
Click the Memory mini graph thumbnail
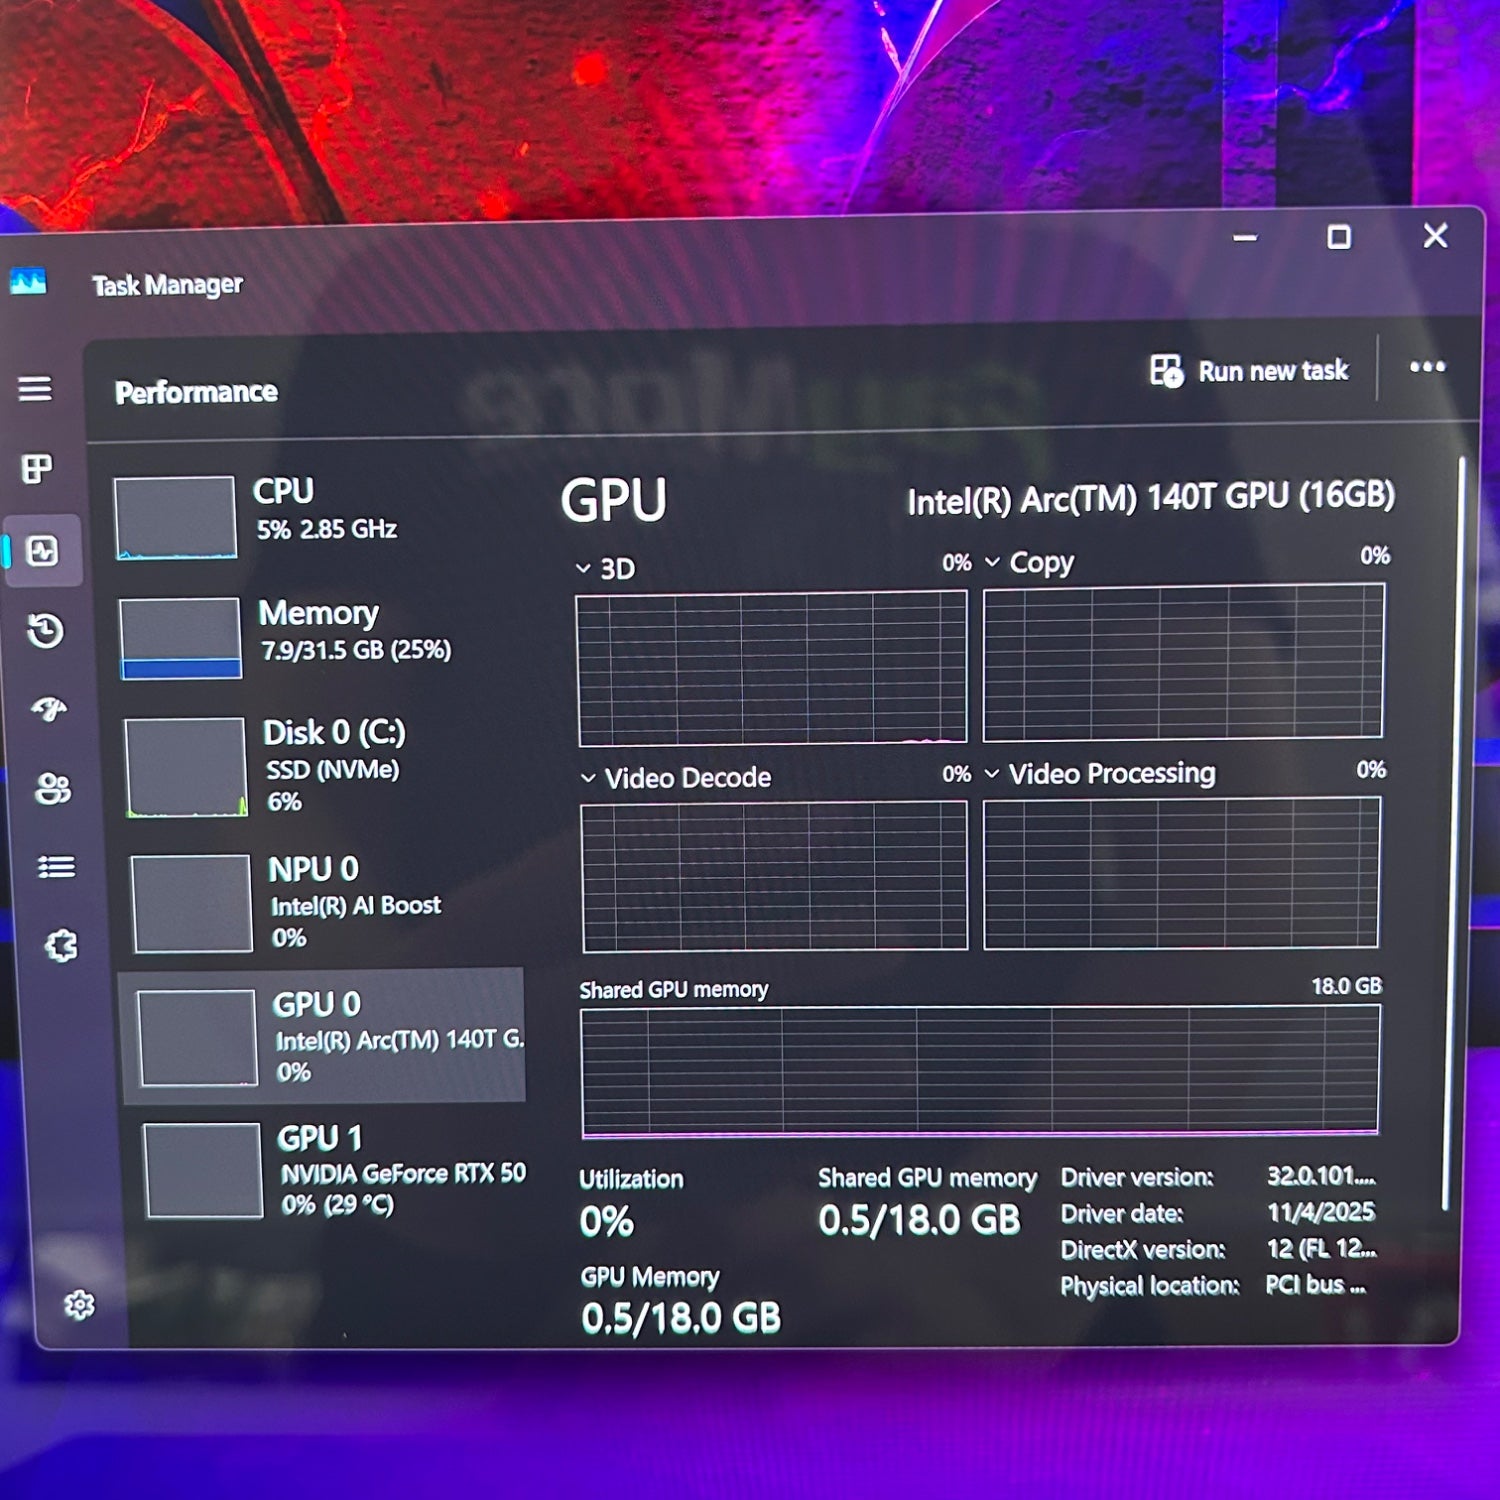click(180, 639)
